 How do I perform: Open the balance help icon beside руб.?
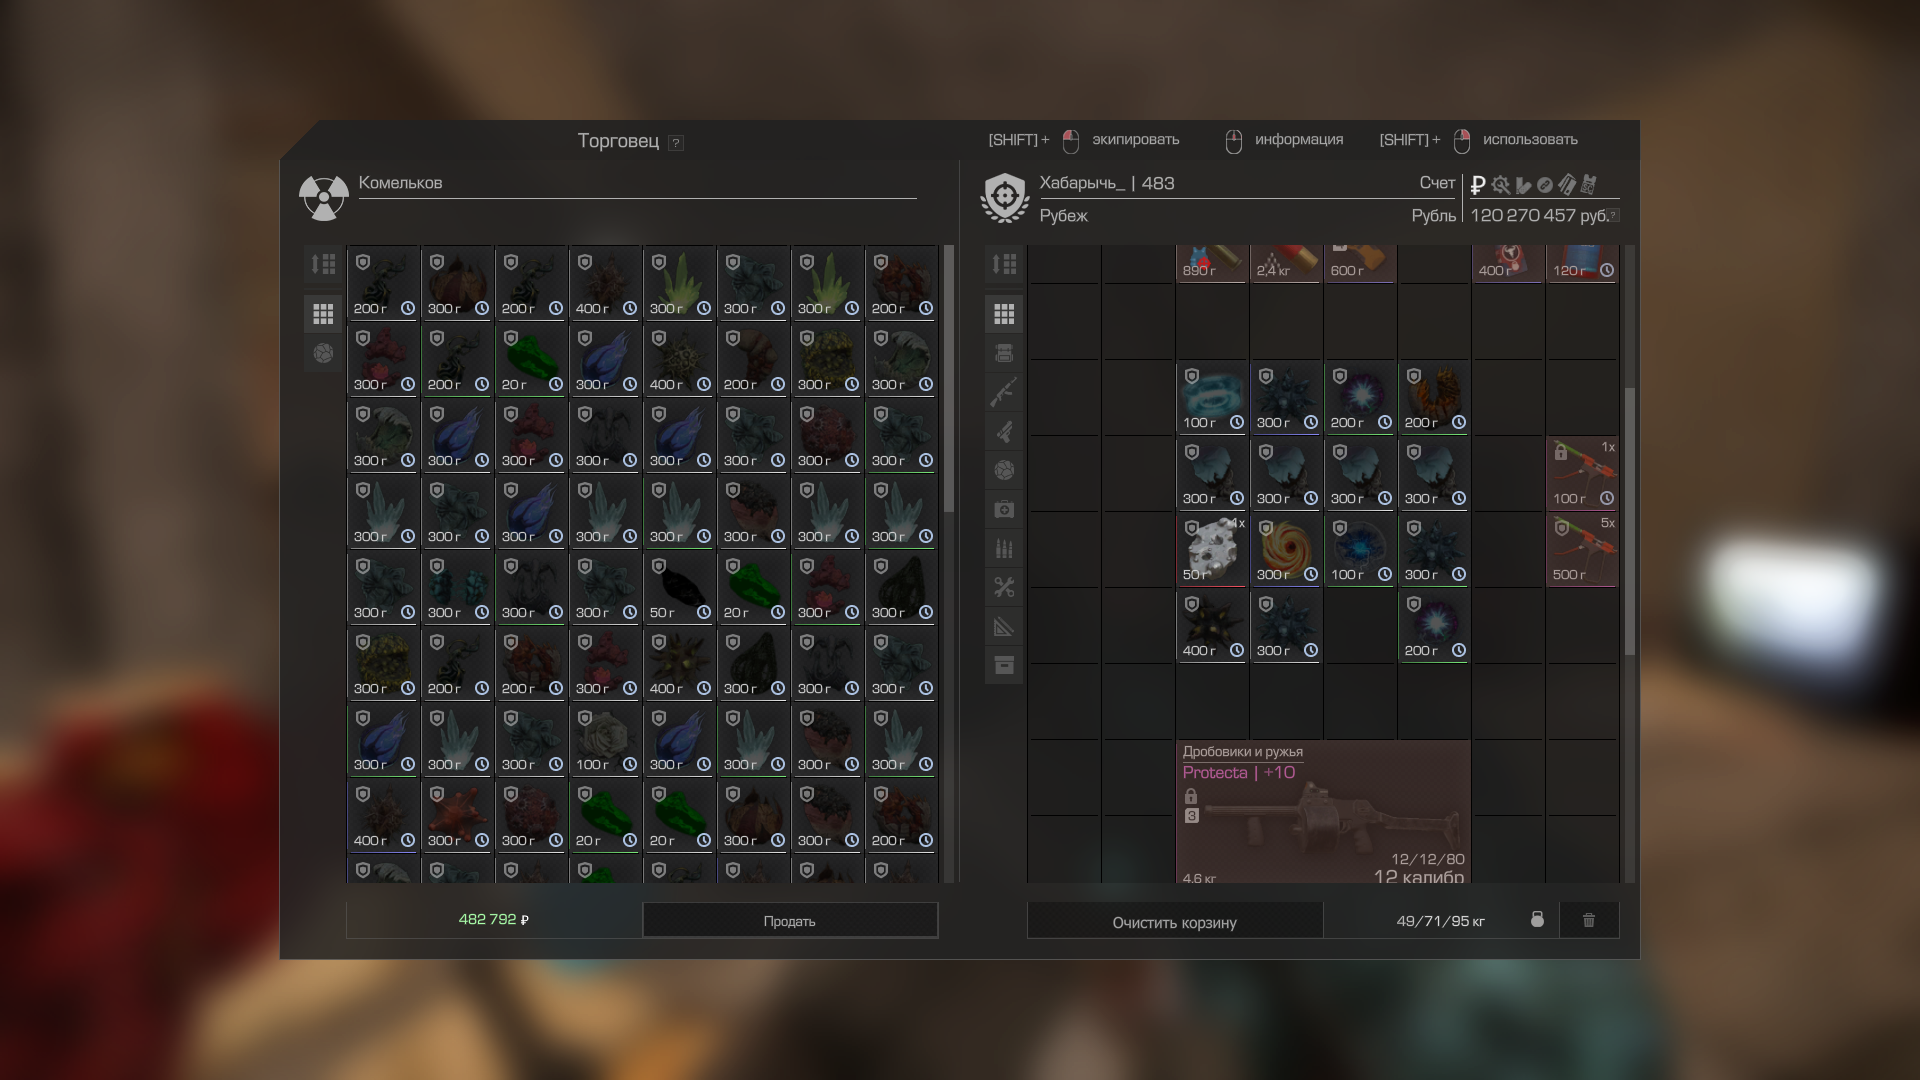coord(1613,215)
